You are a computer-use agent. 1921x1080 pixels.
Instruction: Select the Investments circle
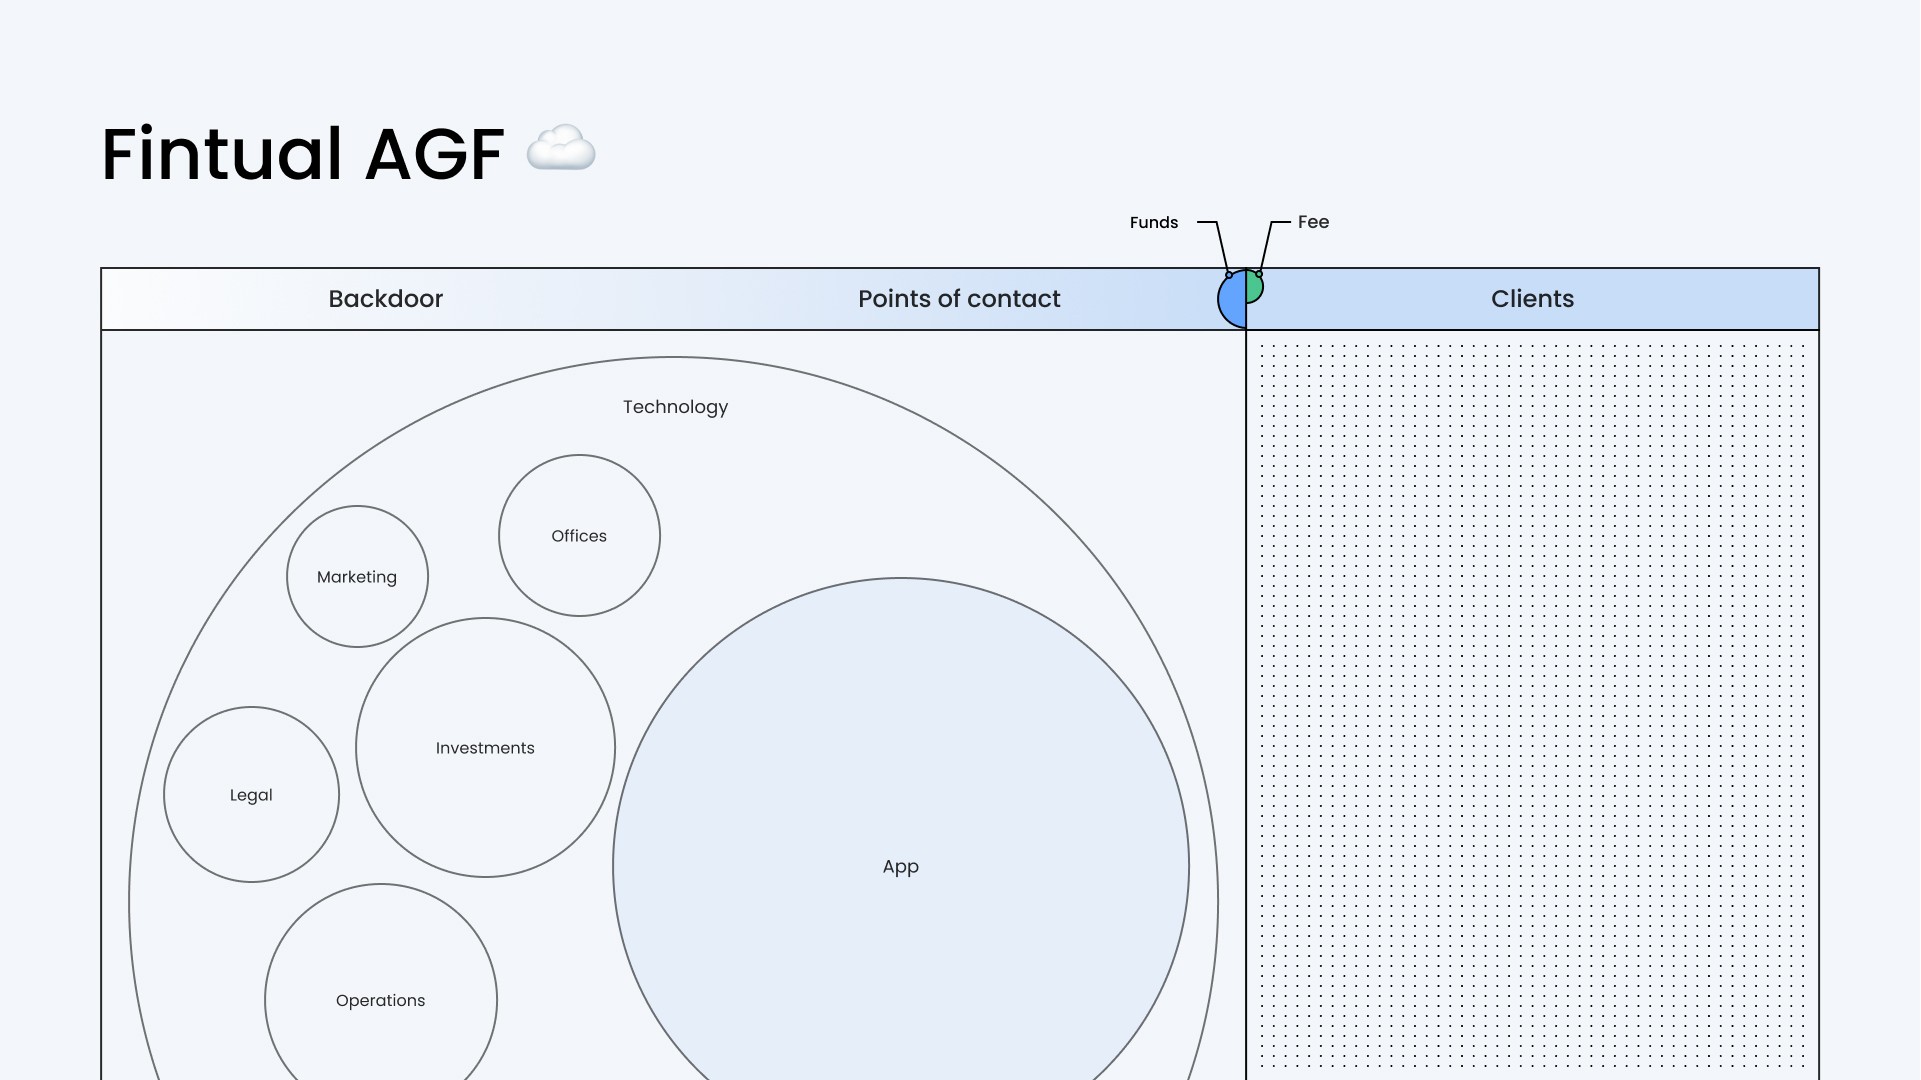[485, 748]
